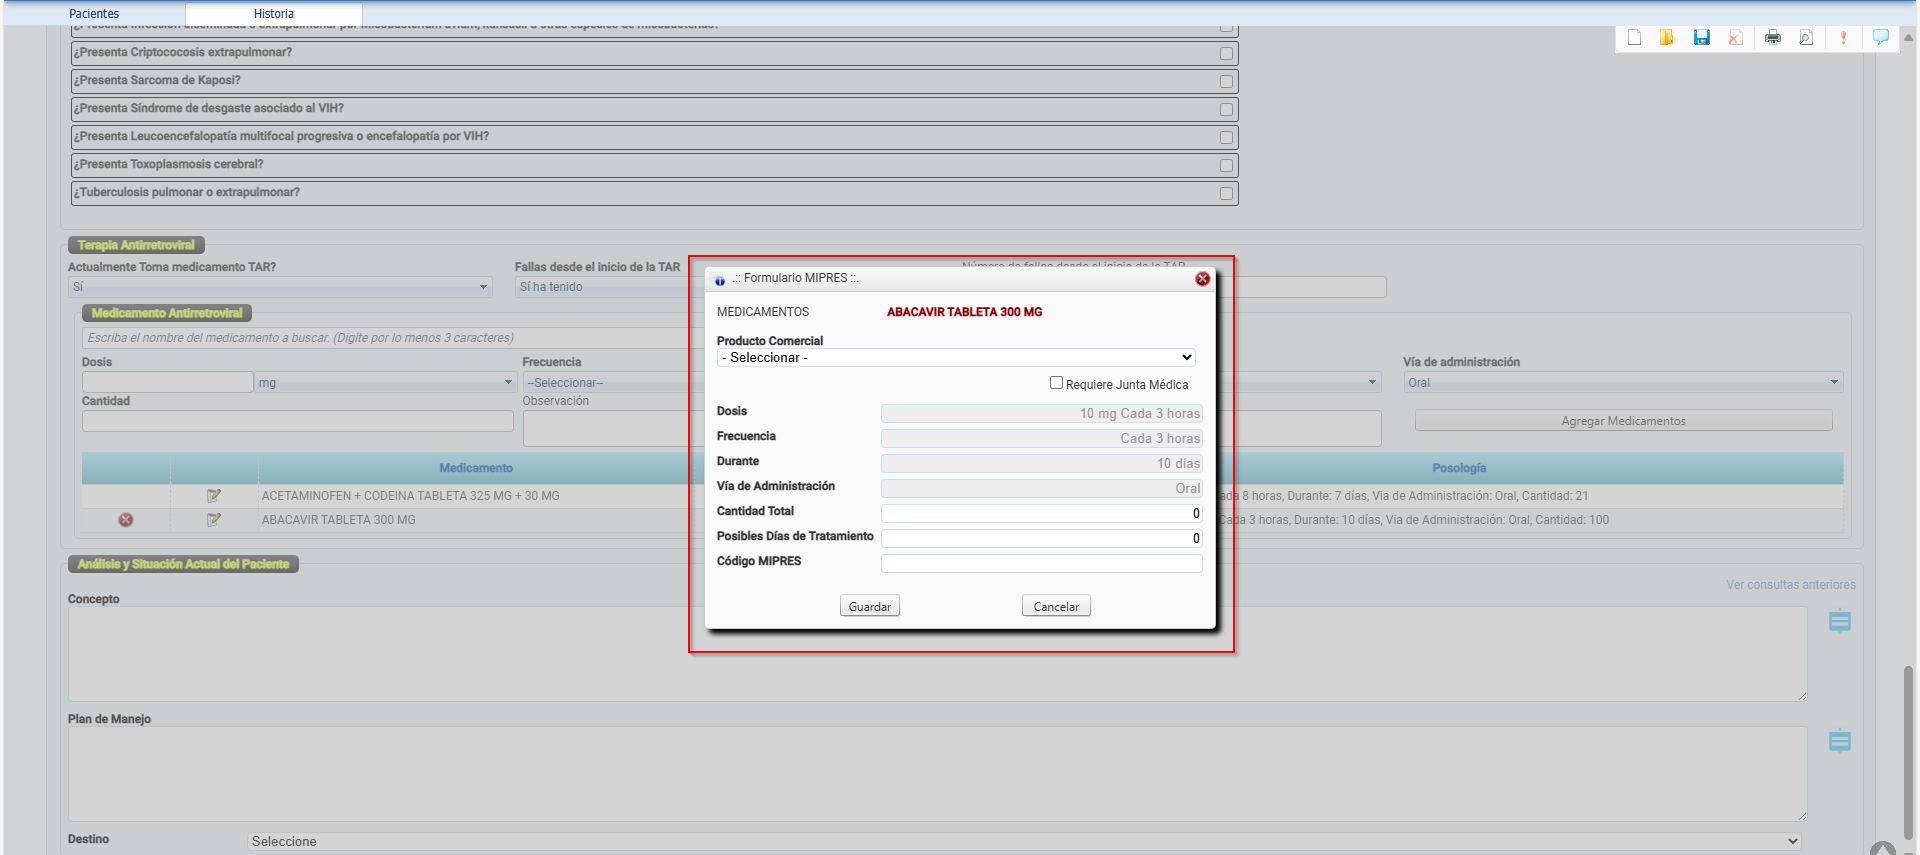This screenshot has height=855, width=1920.
Task: Click the Guardar button
Action: [869, 607]
